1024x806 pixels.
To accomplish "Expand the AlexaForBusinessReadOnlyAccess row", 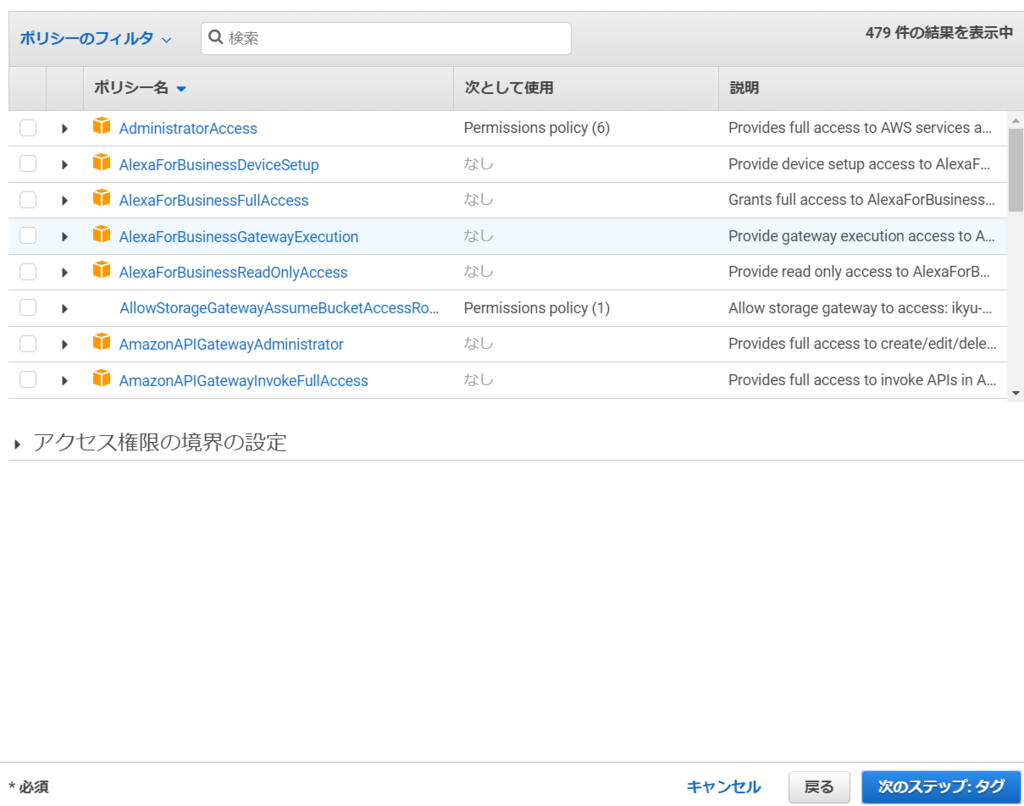I will (x=65, y=272).
